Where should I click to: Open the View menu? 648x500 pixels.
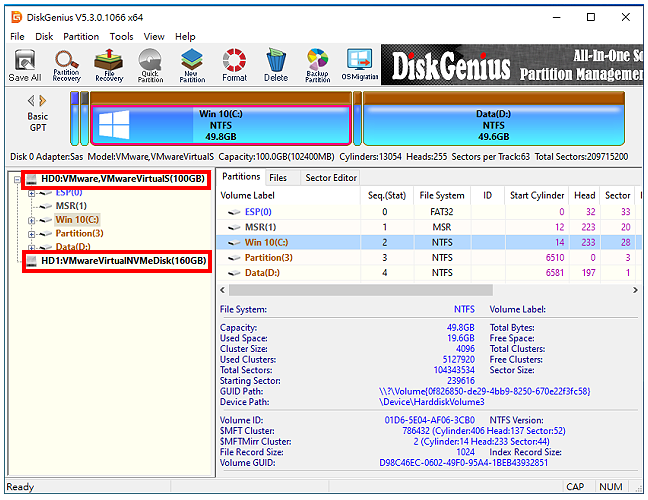[154, 36]
